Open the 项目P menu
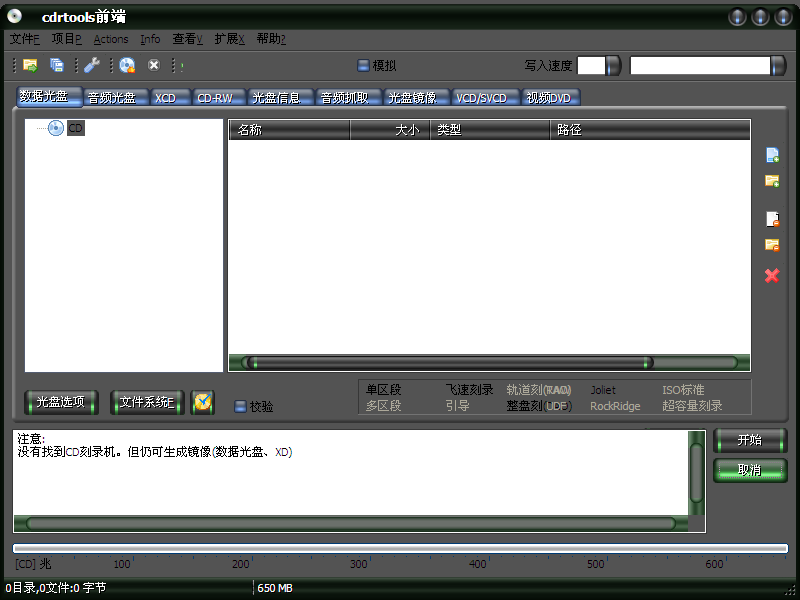800x600 pixels. pyautogui.click(x=66, y=39)
